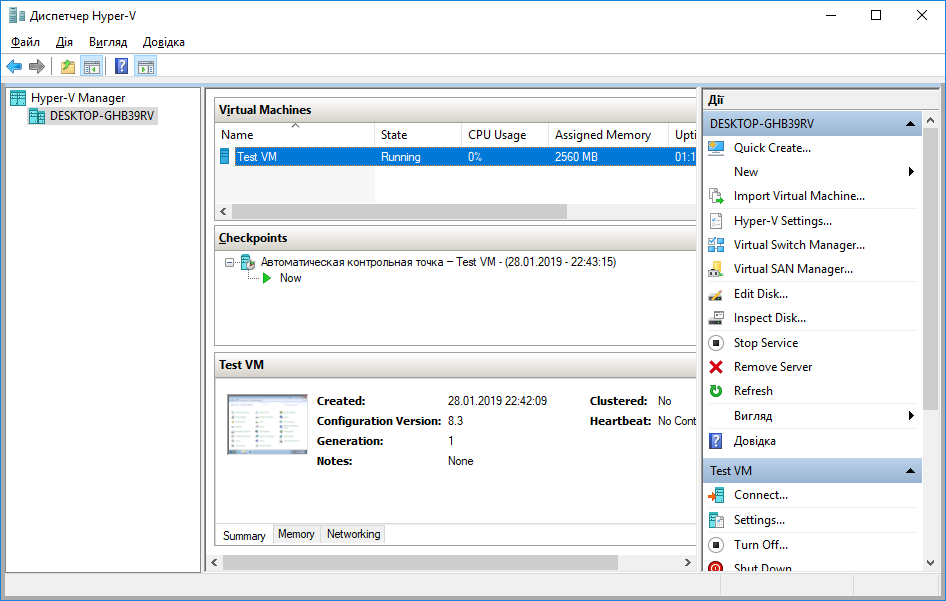The image size is (946, 601).
Task: Open Hyper-V Settings... action
Action: (x=783, y=221)
